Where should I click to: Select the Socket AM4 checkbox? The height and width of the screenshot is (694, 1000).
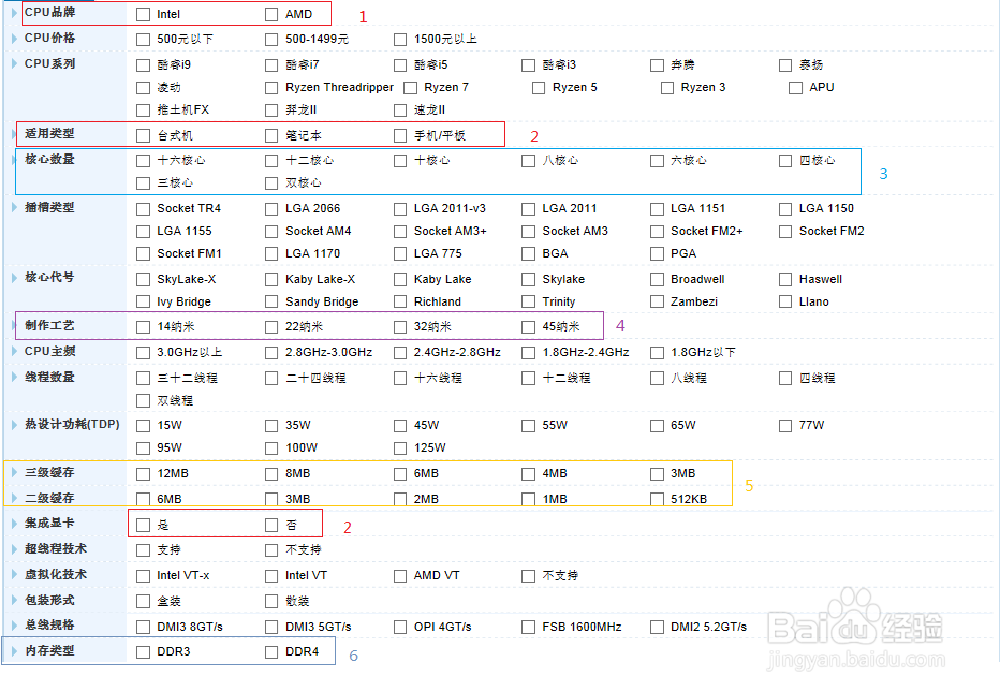point(272,232)
